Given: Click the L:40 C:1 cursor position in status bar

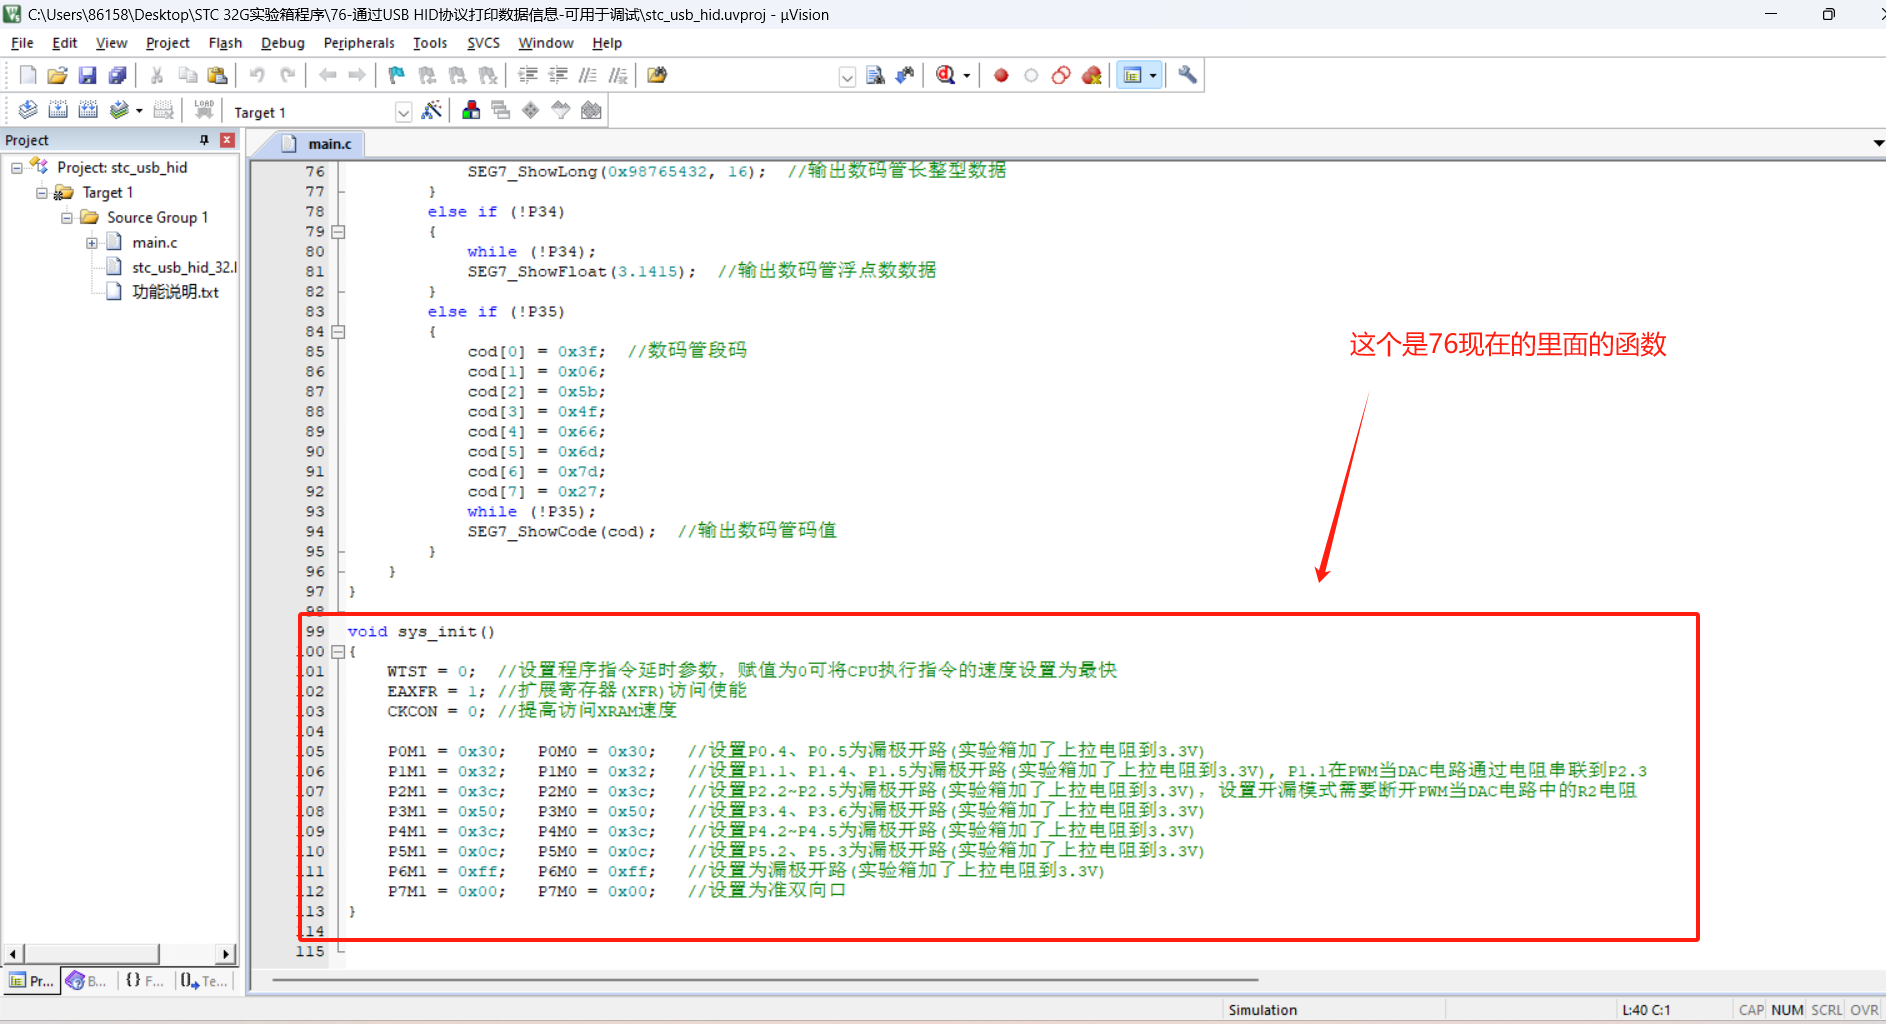Looking at the screenshot, I should pos(1646,1010).
